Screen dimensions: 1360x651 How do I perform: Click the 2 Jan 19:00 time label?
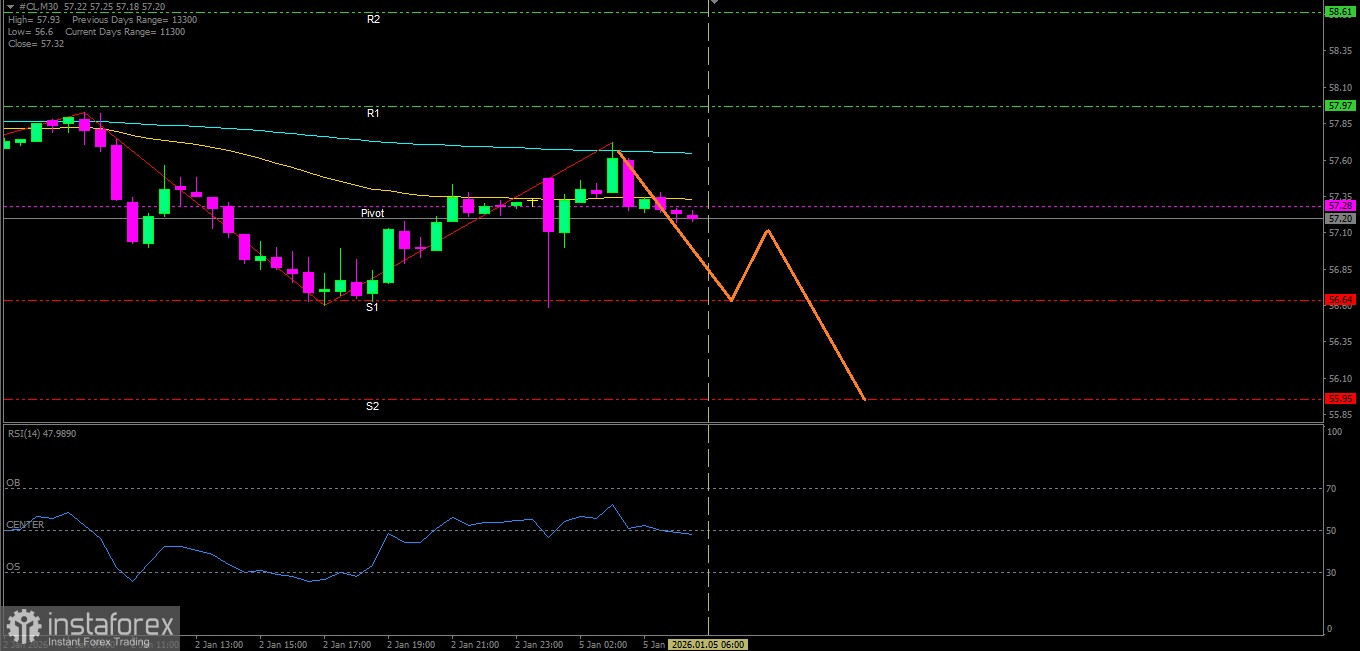[411, 645]
